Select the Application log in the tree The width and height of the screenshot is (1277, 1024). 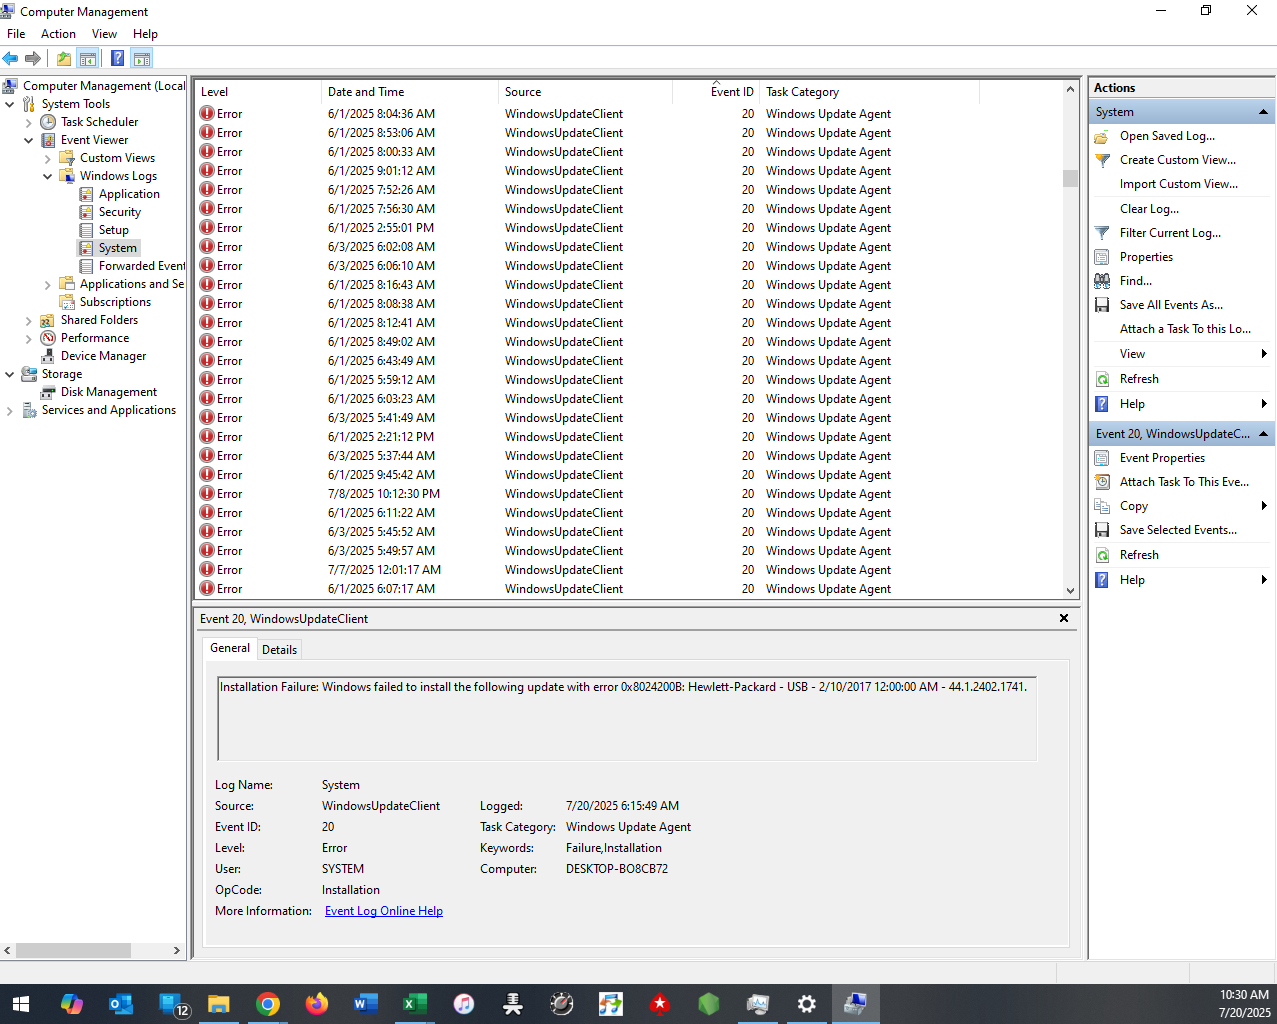pyautogui.click(x=129, y=194)
